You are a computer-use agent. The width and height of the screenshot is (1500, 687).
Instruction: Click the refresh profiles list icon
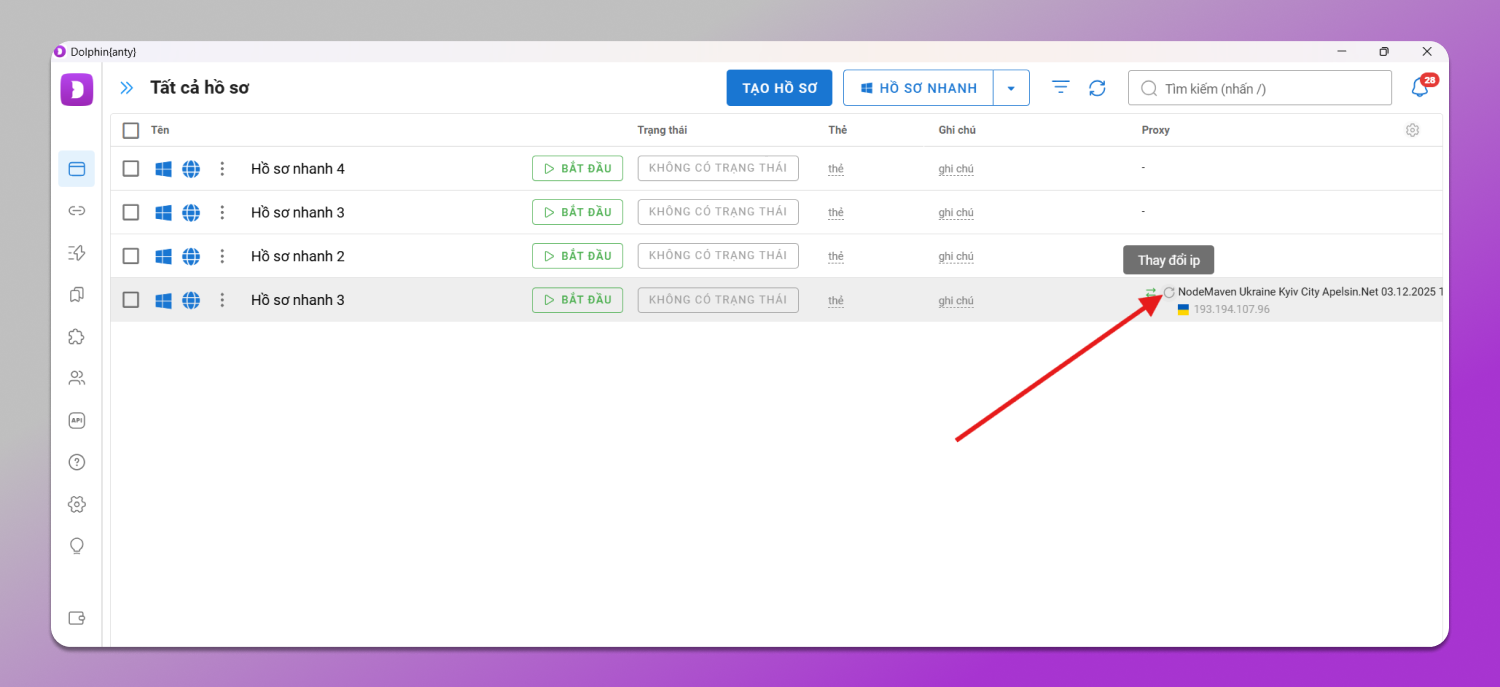(x=1097, y=88)
